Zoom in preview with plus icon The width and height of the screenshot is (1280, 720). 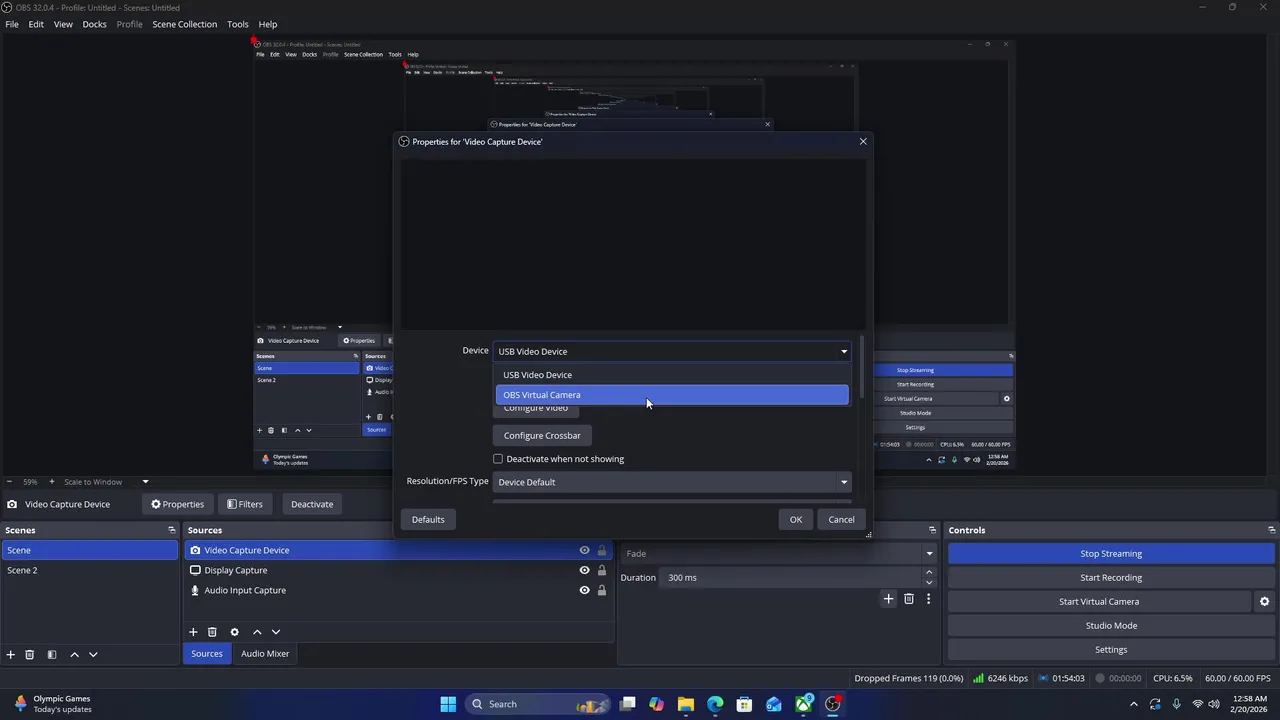click(52, 482)
